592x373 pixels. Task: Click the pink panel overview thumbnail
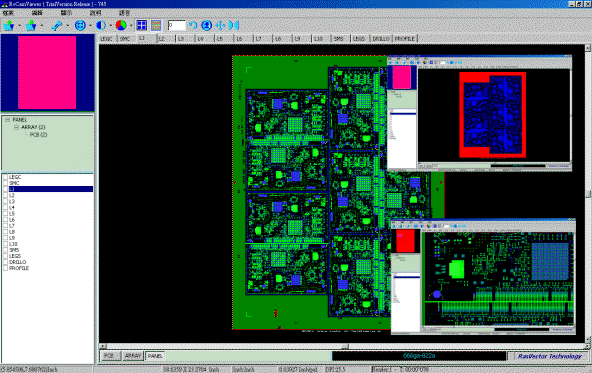coord(47,72)
